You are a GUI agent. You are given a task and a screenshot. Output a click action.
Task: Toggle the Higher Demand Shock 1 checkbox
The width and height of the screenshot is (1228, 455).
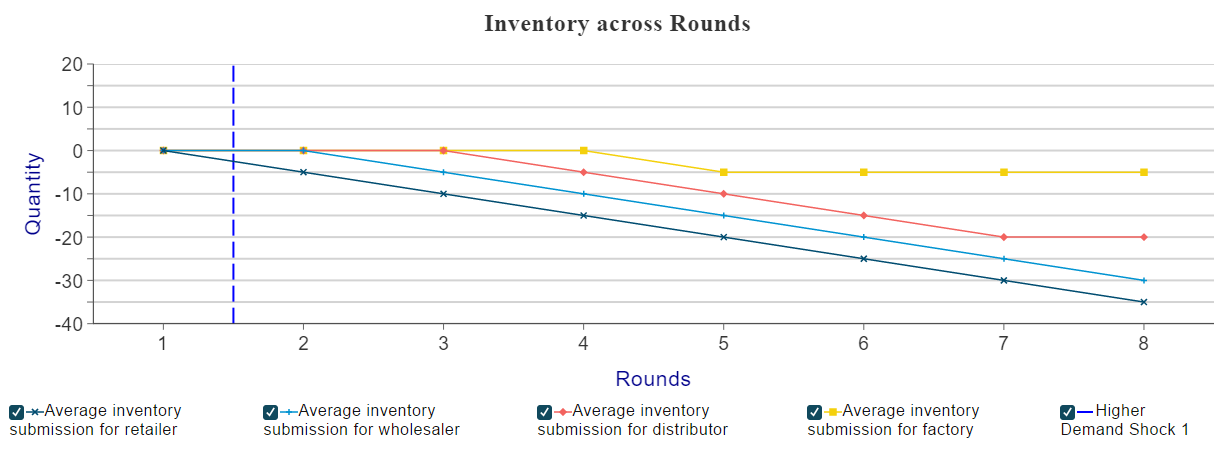(x=1068, y=412)
